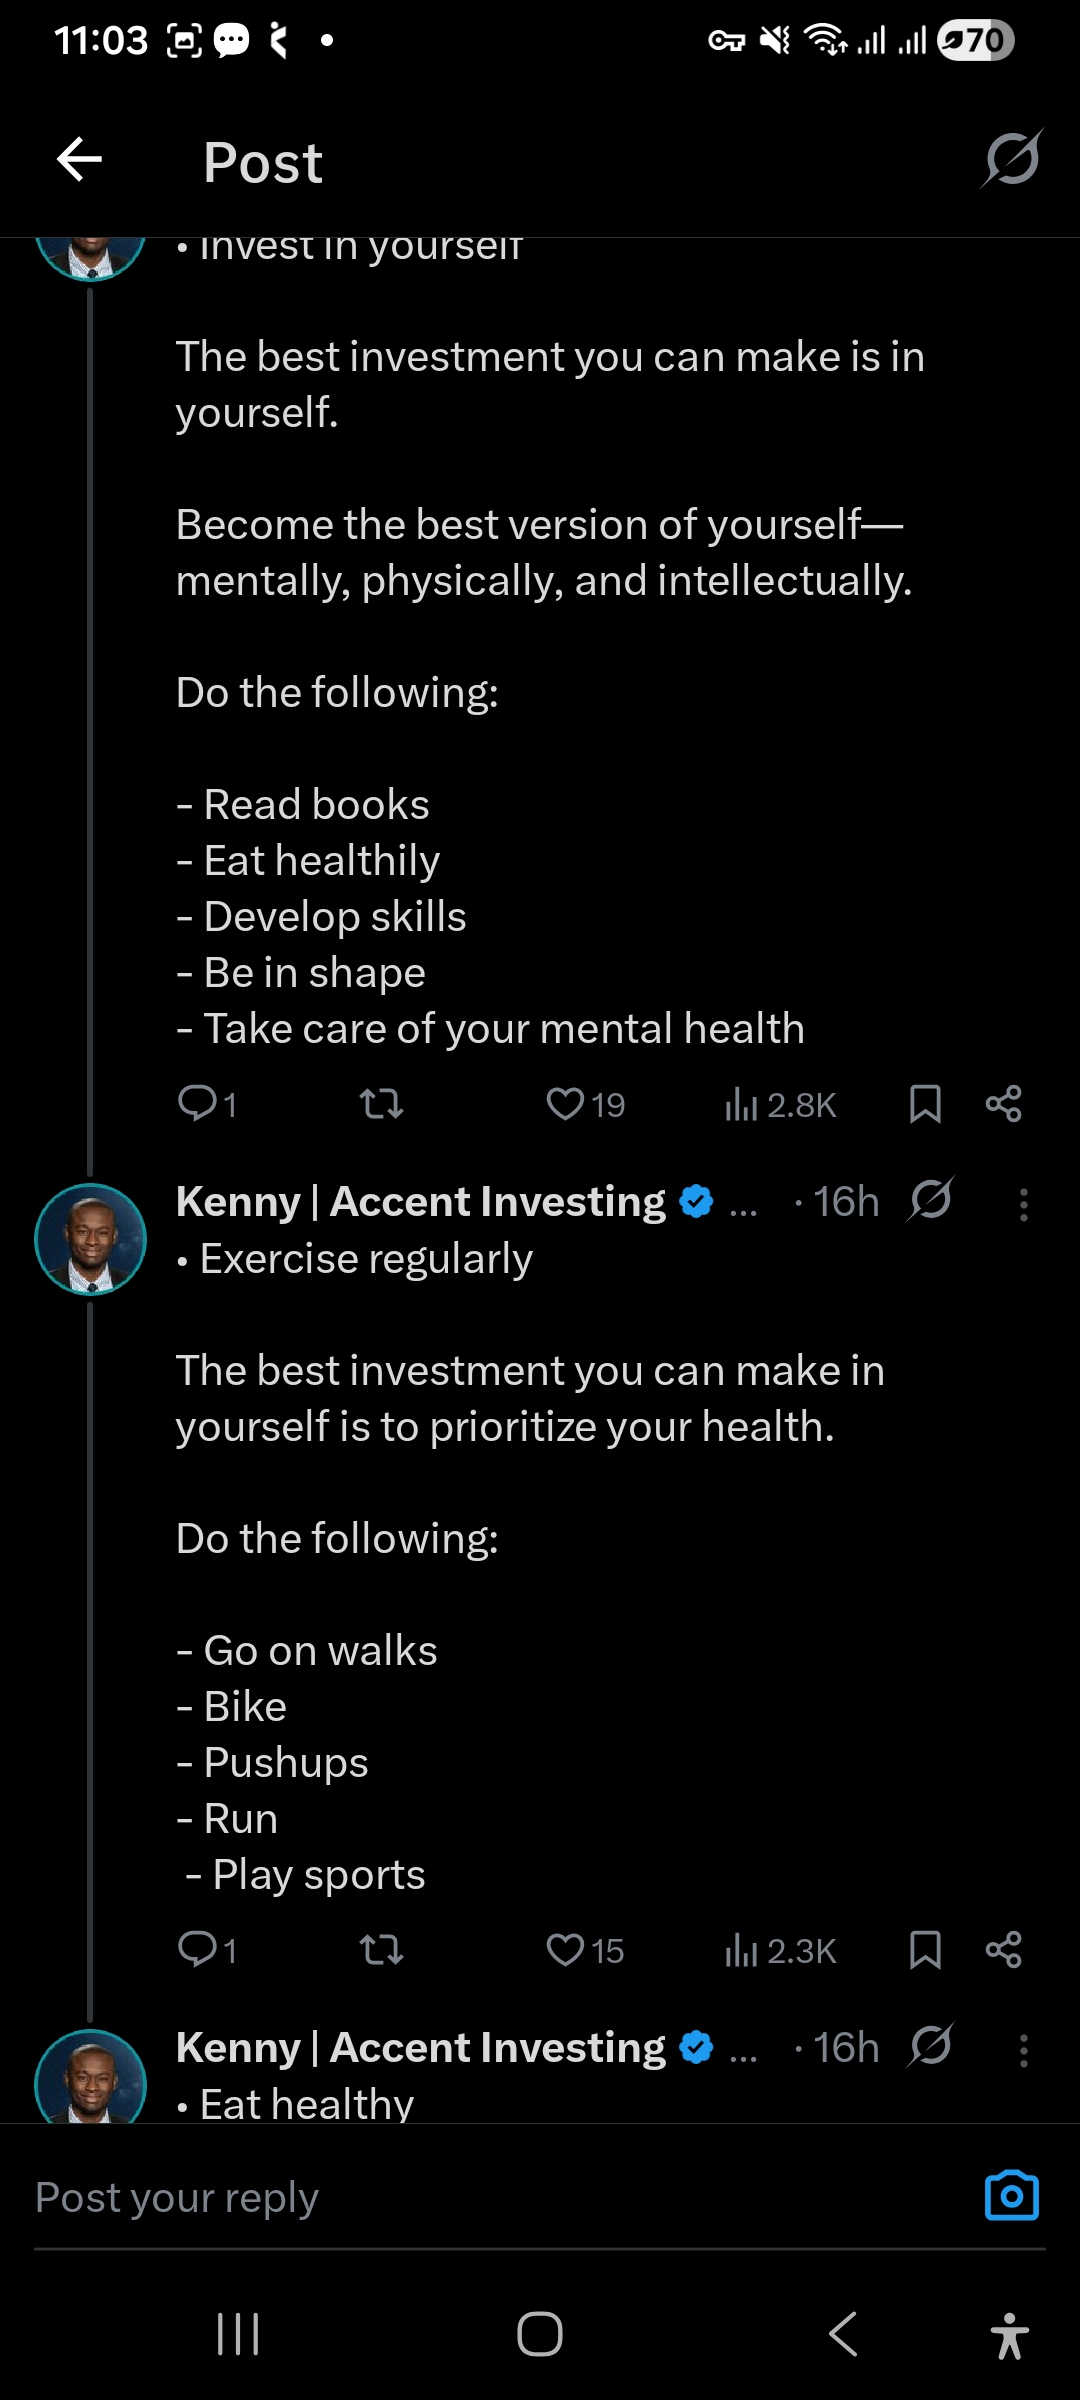Tap the Post your reply field

click(480, 2198)
